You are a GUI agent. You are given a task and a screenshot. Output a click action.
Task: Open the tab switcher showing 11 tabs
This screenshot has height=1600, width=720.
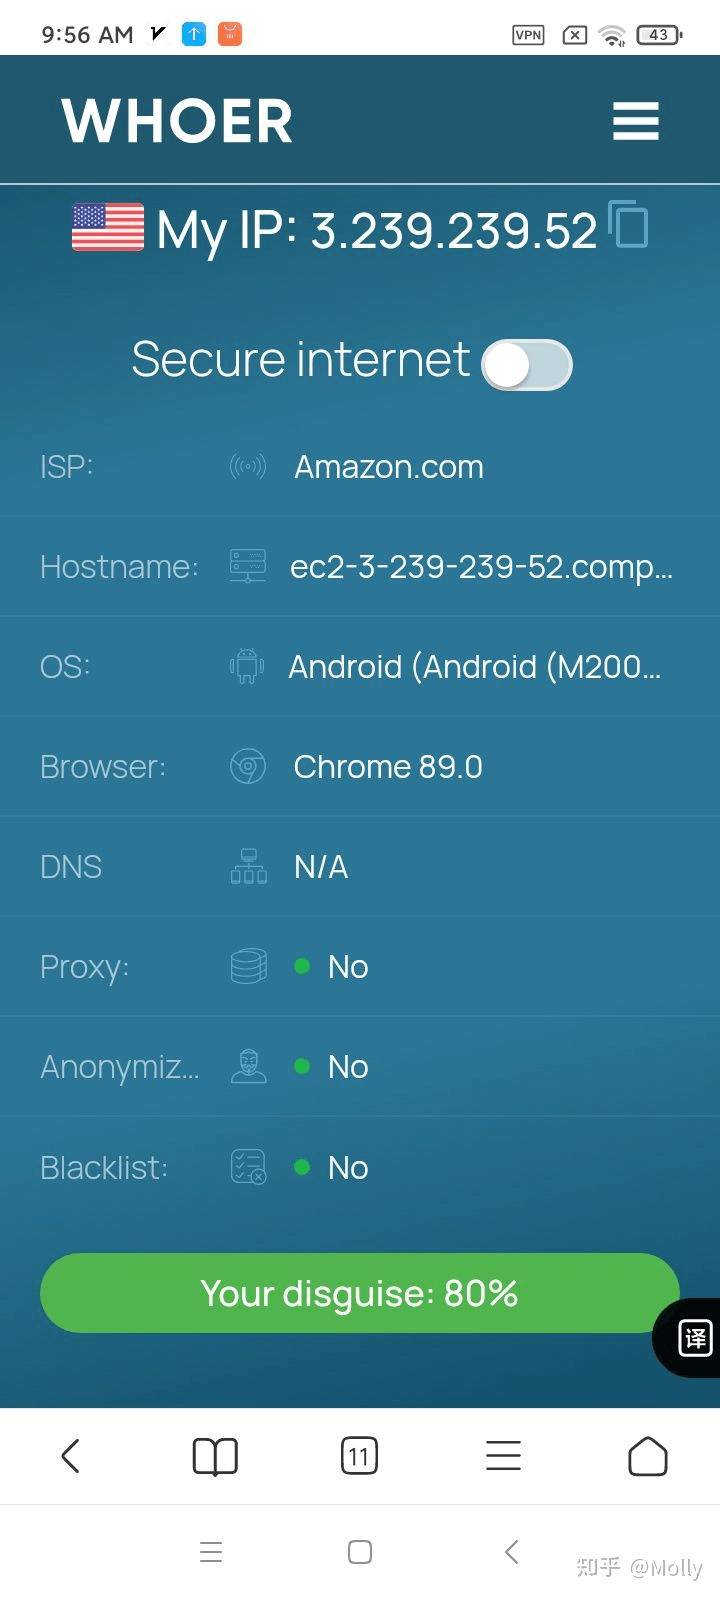(359, 1456)
